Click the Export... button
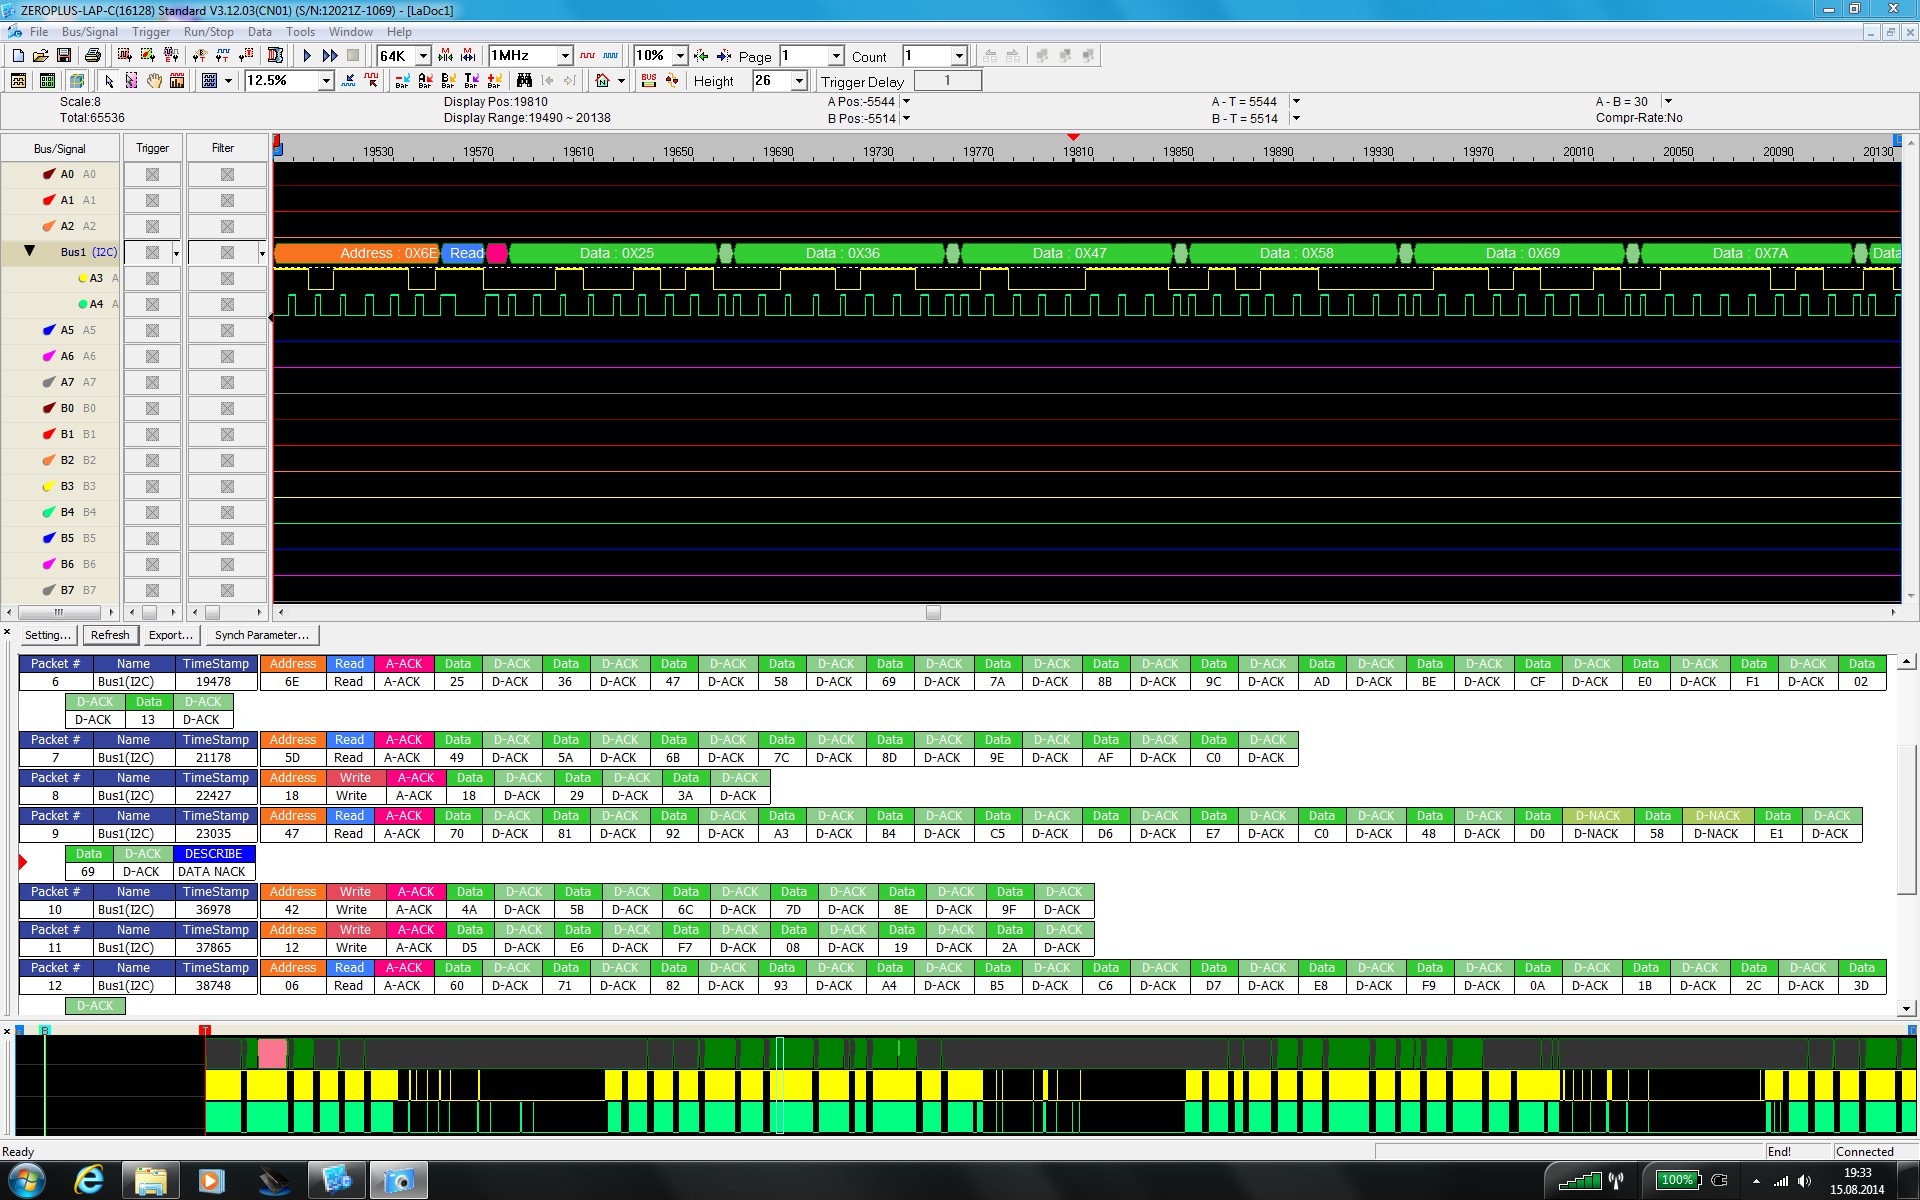The image size is (1920, 1200). pos(170,635)
